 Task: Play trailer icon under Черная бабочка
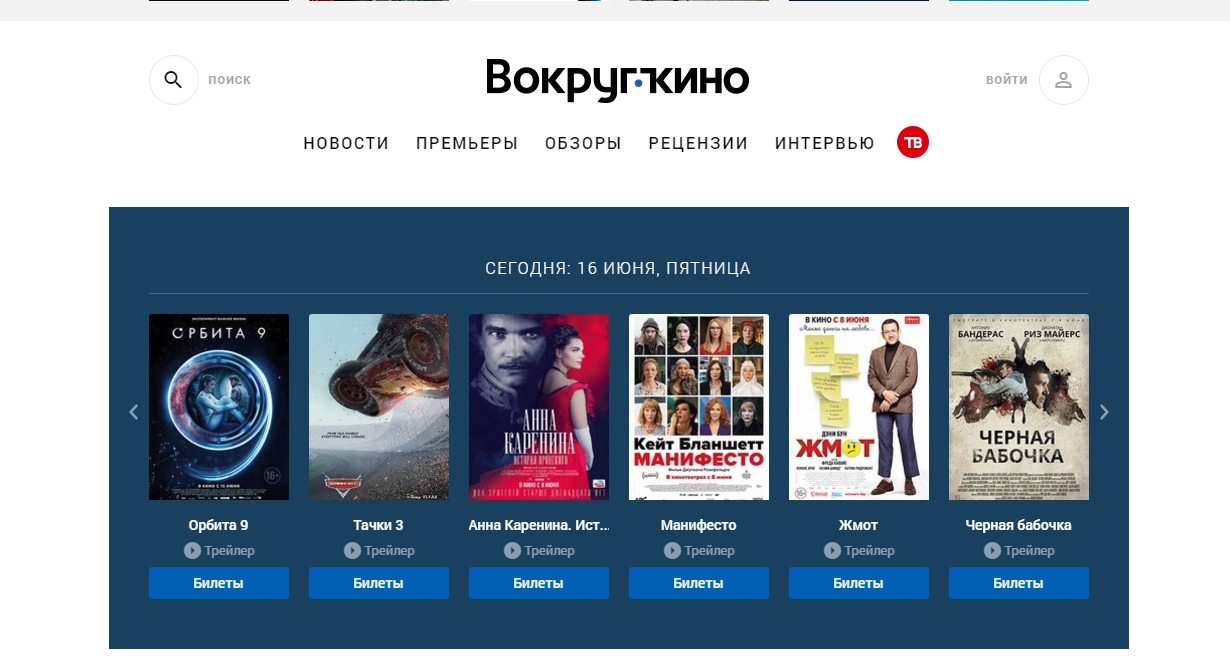992,551
